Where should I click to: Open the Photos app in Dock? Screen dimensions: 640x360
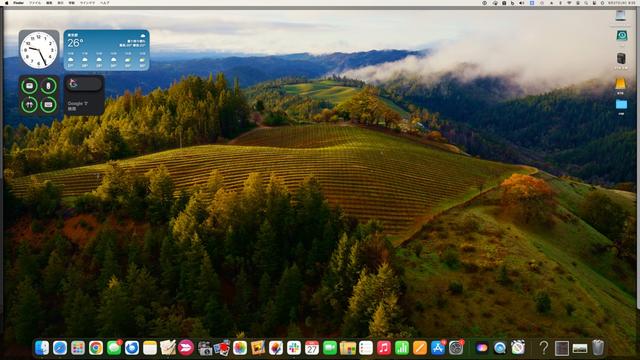click(x=240, y=348)
